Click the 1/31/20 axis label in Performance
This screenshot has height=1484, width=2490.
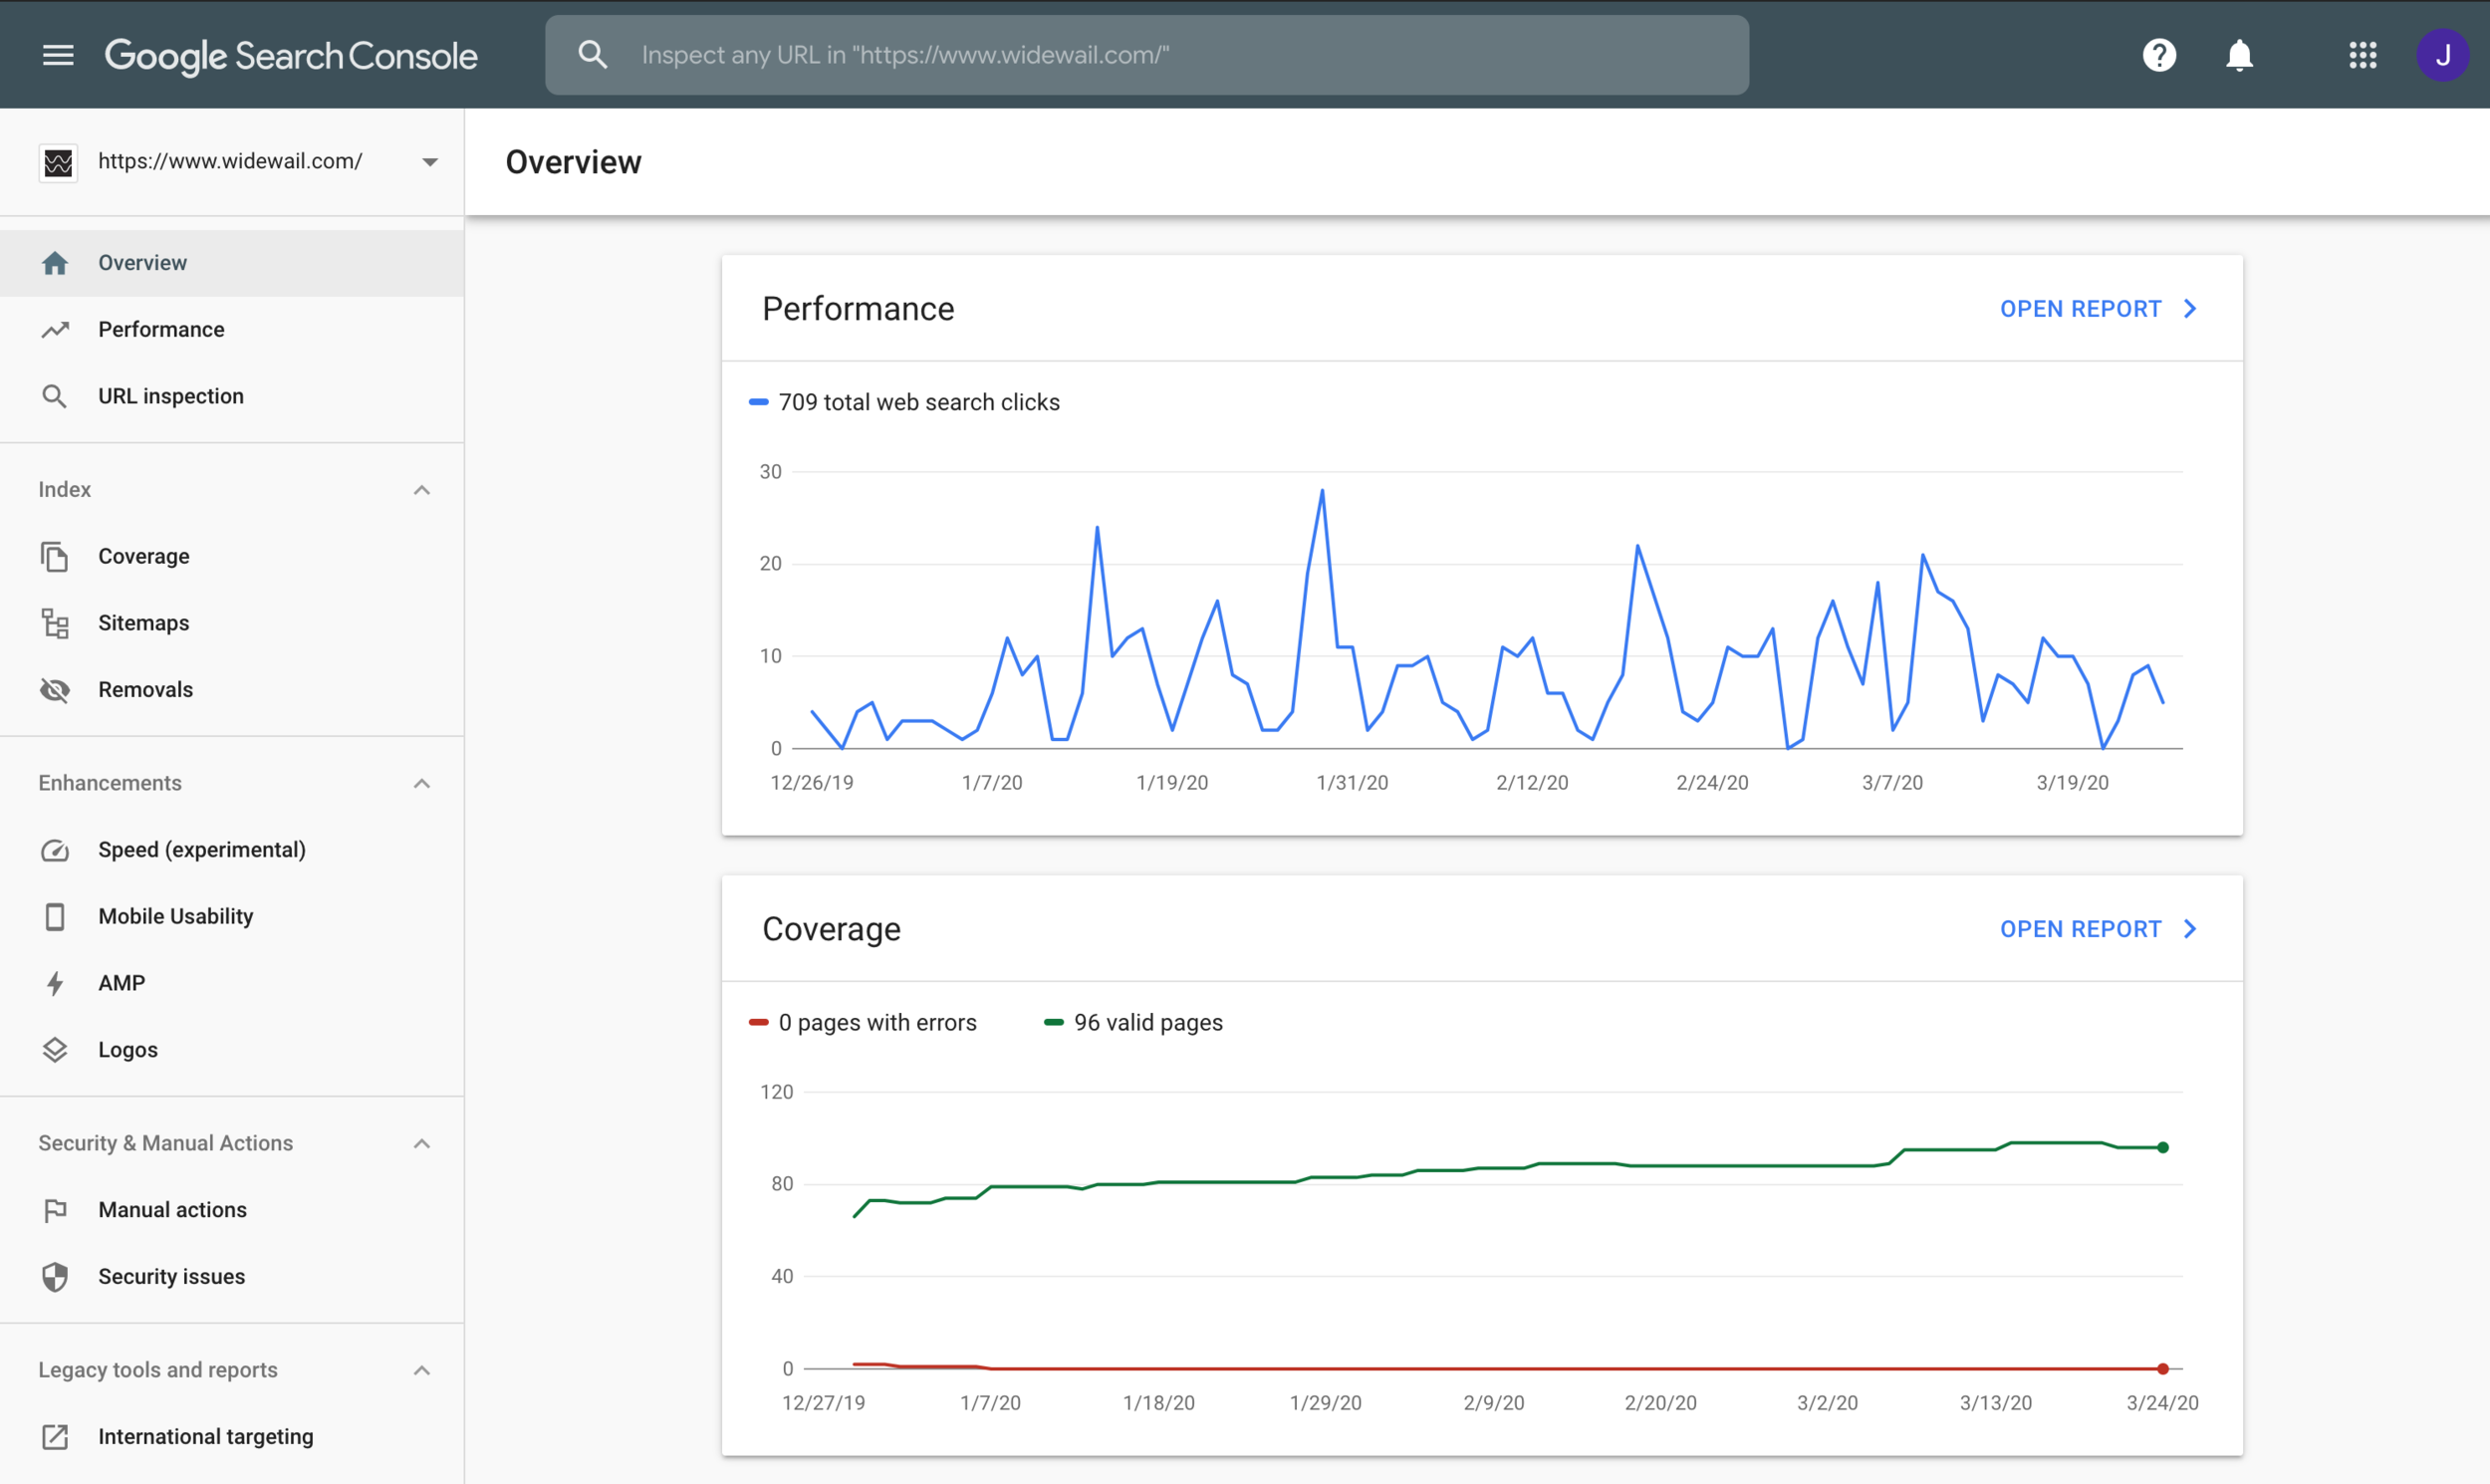pos(1352,783)
